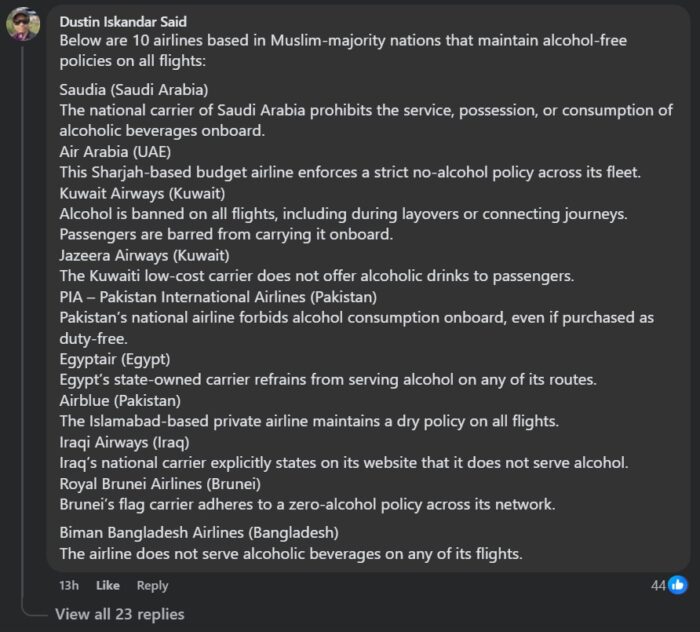Click the Biman Bangladesh Airlines (Bangladesh) line
Screen dimensions: 700x632
[198, 532]
